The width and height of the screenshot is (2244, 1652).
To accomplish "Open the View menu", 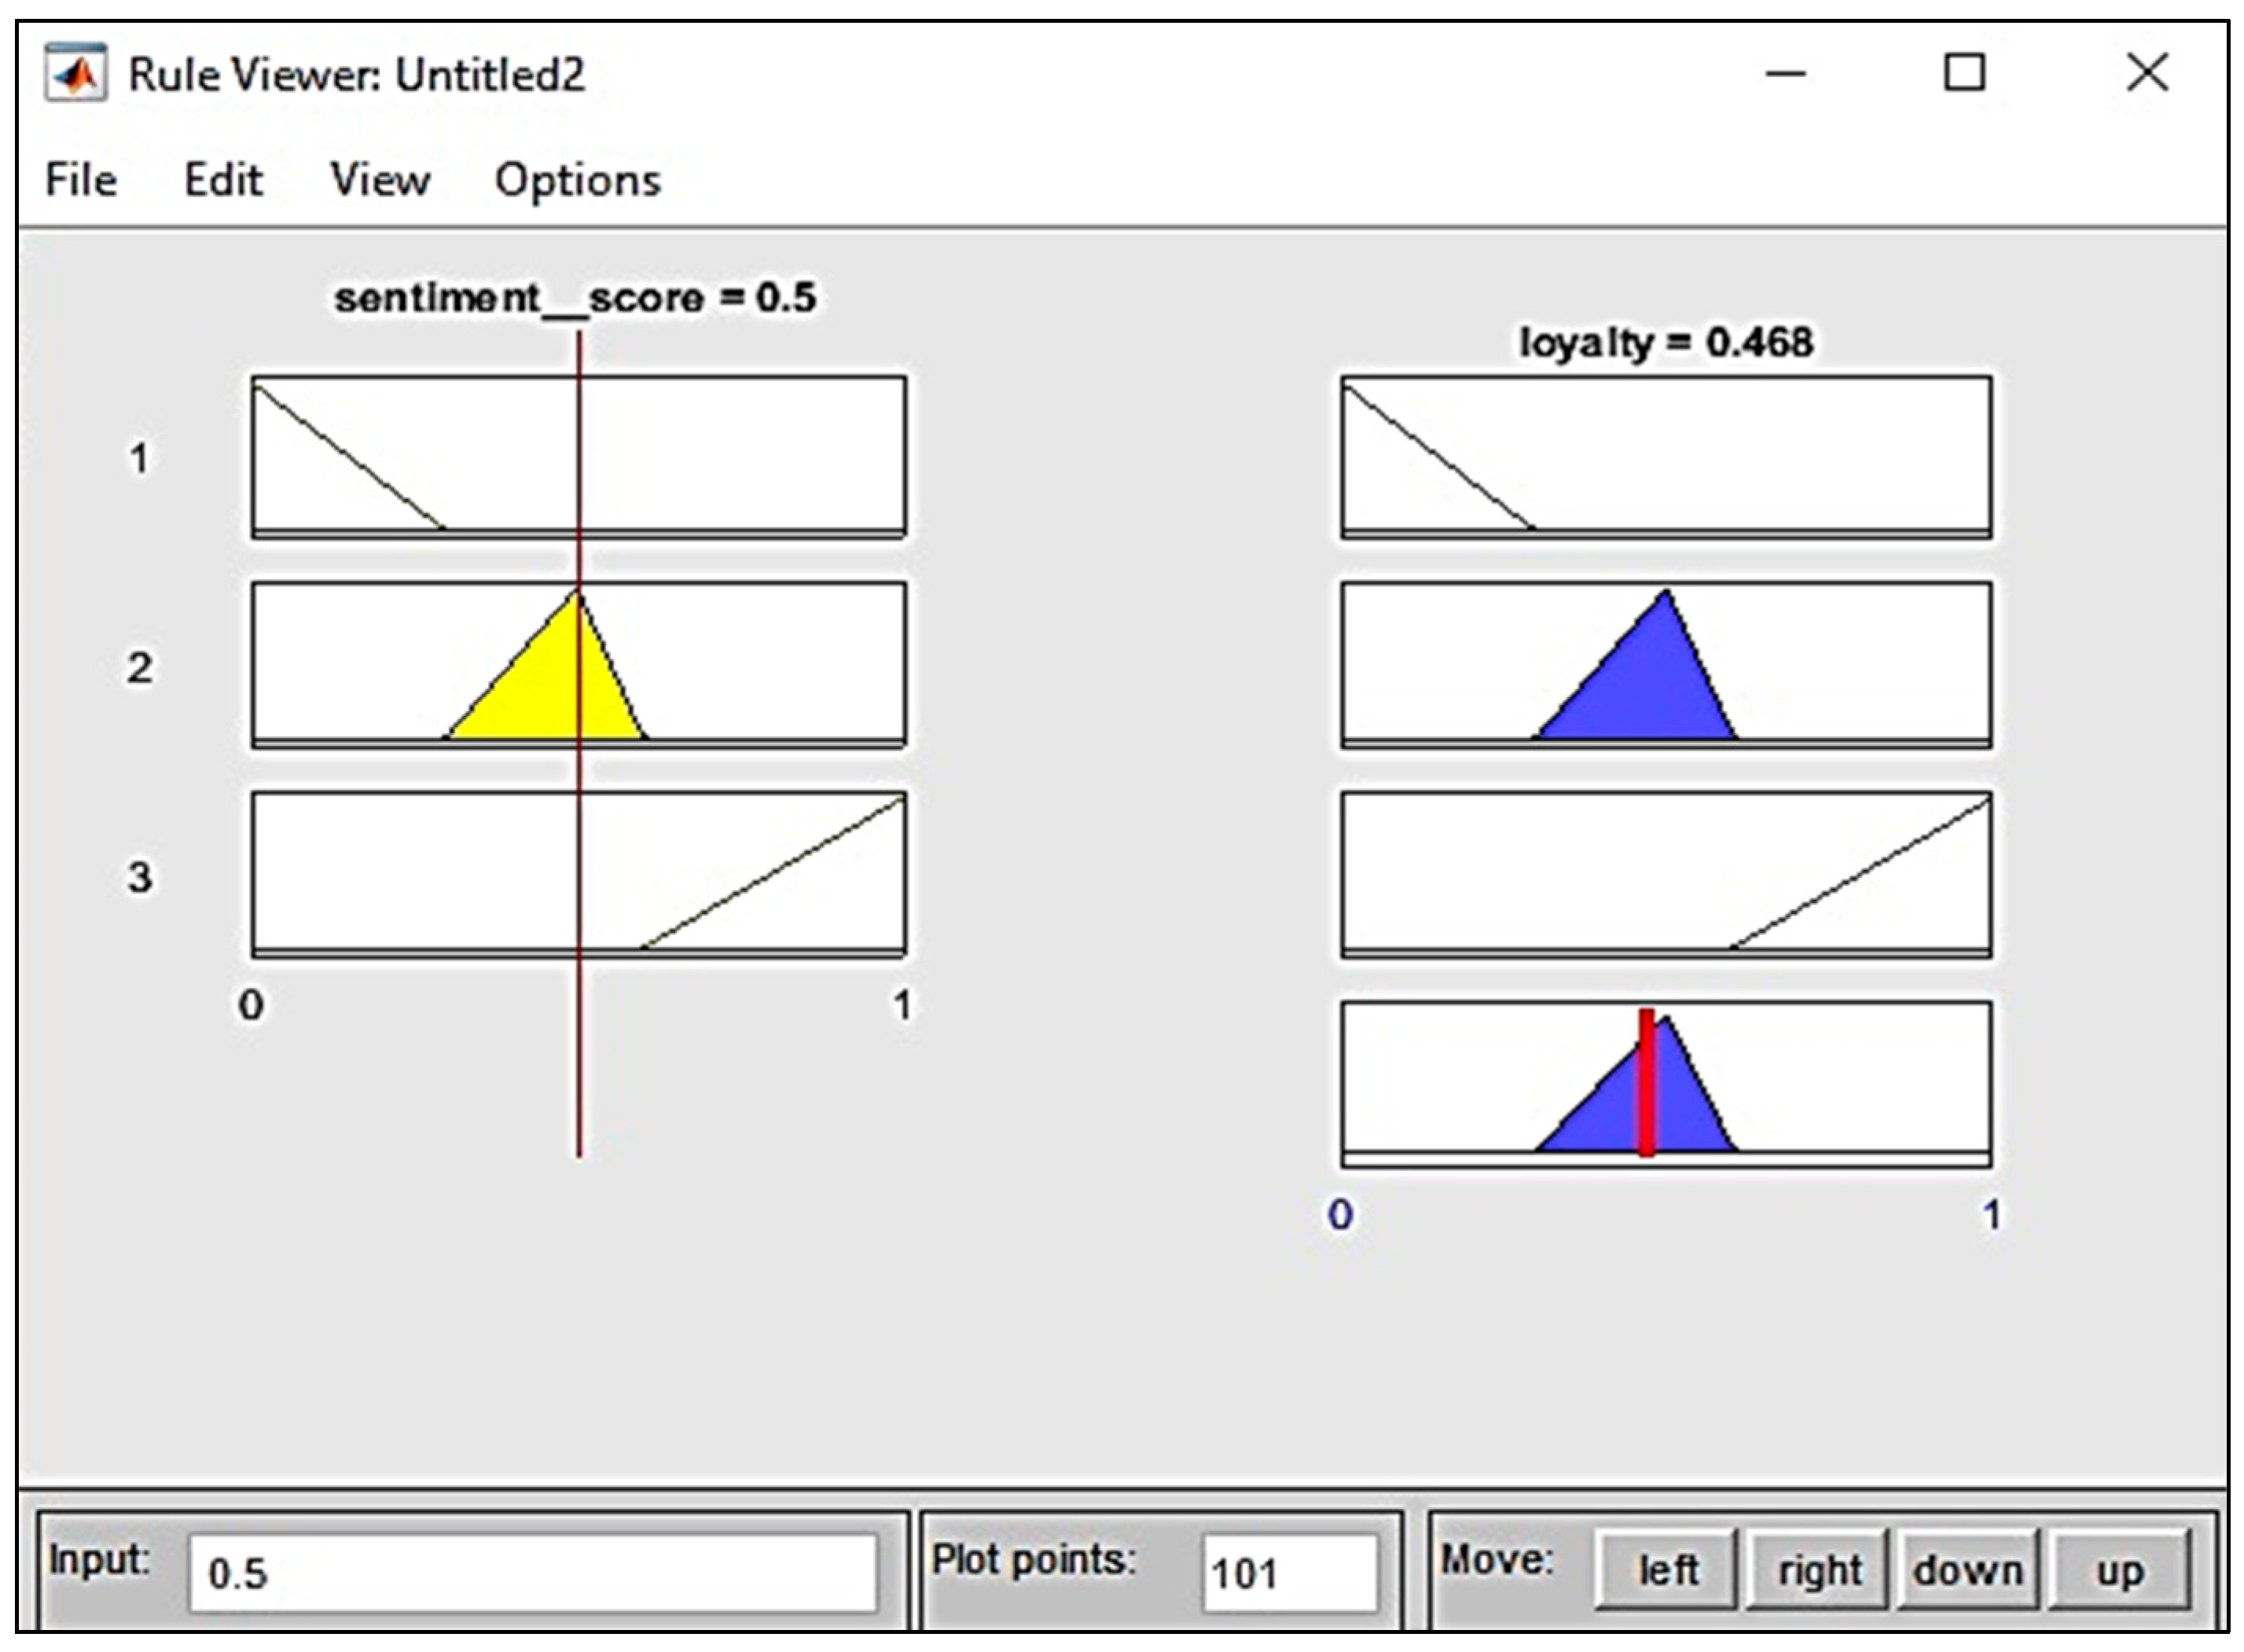I will 380,181.
